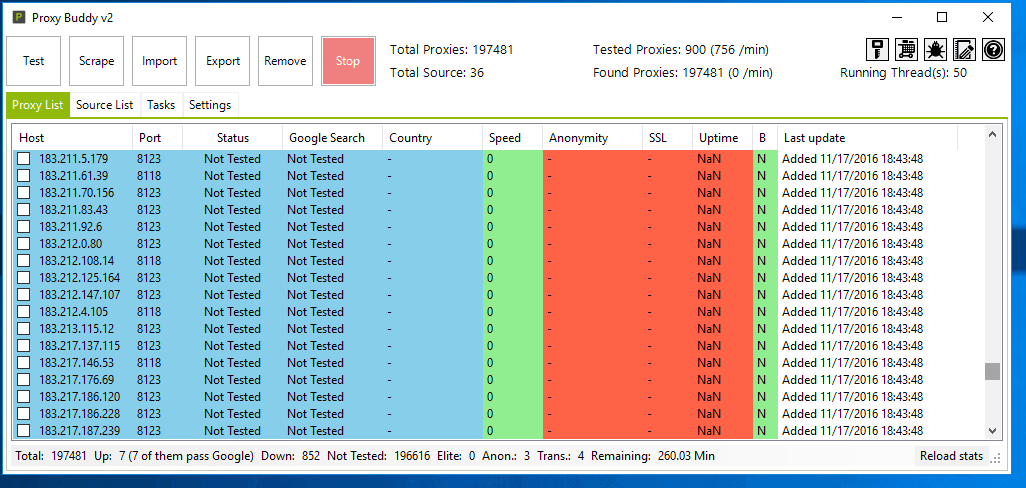Click the resize grip beside Reload stats
Viewport: 1026px width, 488px height.
[x=996, y=459]
